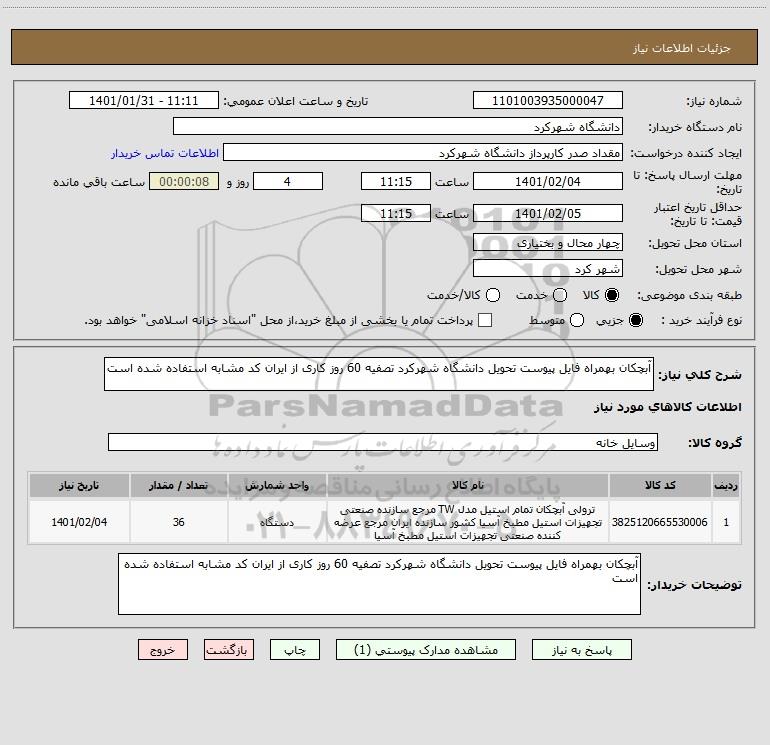
Task: Click the شماره نیاز field 1101003935000047
Action: click(x=548, y=100)
